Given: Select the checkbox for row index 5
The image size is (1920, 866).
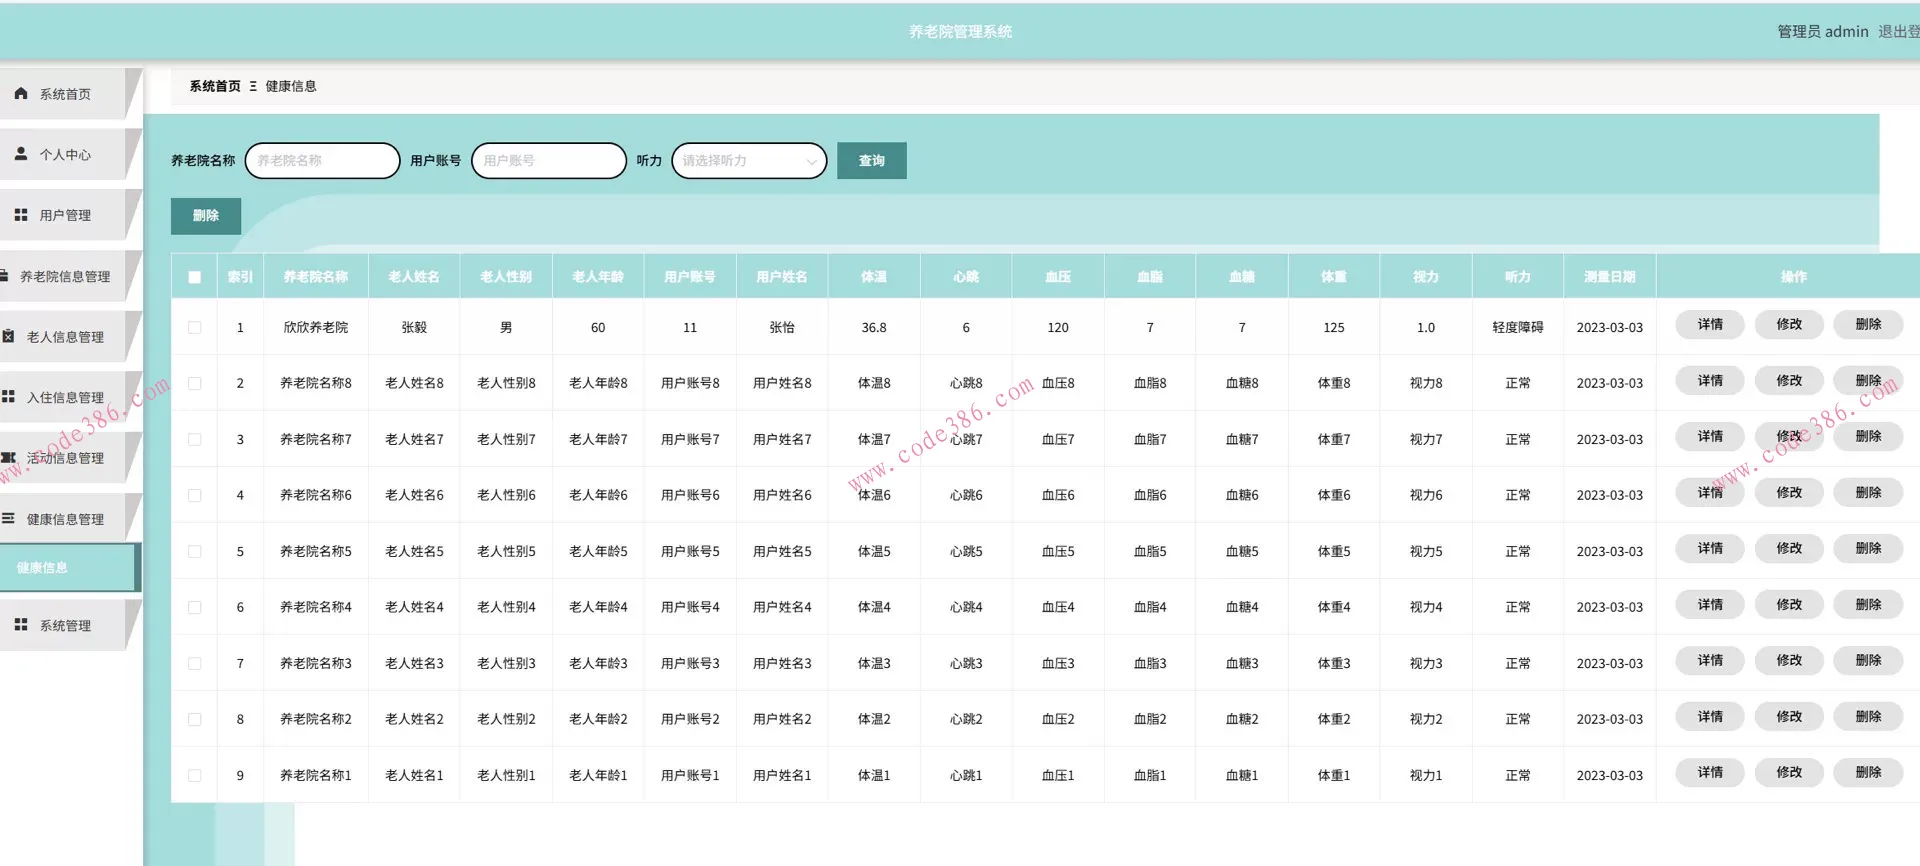Looking at the screenshot, I should point(195,551).
